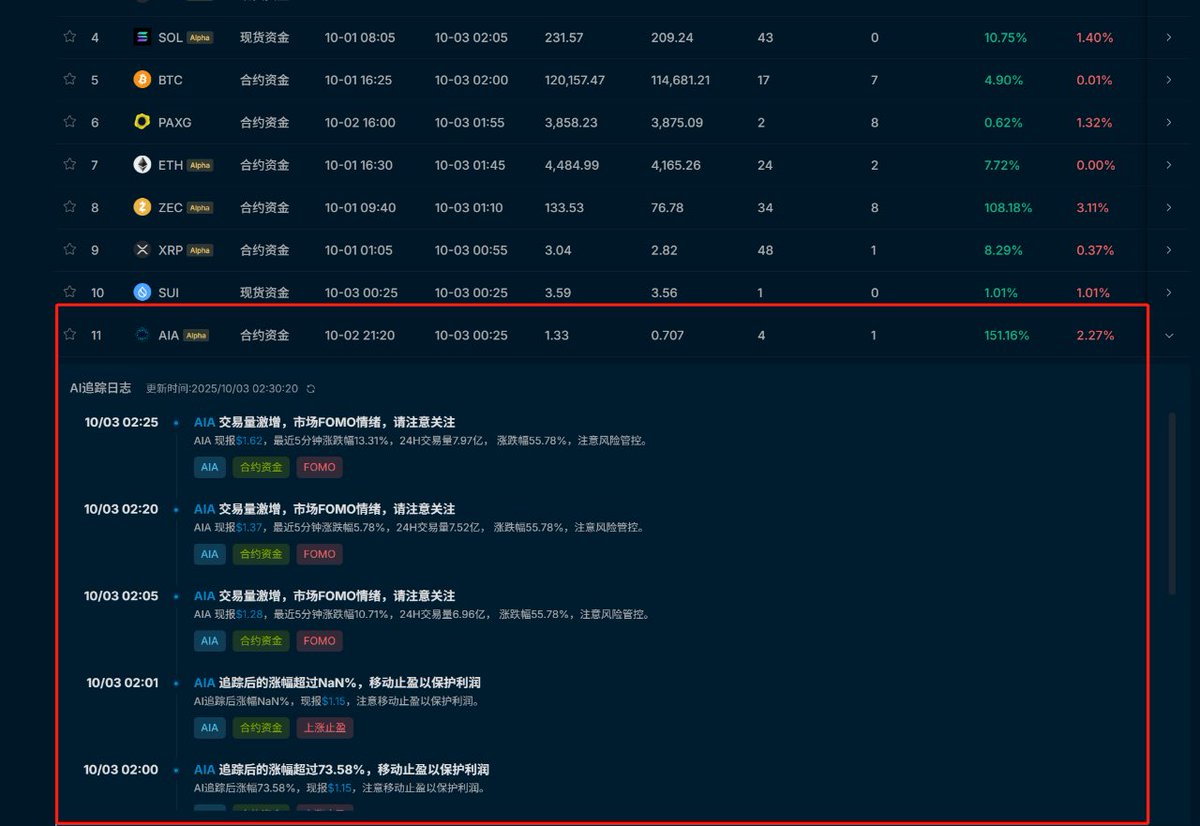This screenshot has height=826, width=1200.
Task: Click FOMO tag in the 02:05 log entry
Action: tap(319, 641)
